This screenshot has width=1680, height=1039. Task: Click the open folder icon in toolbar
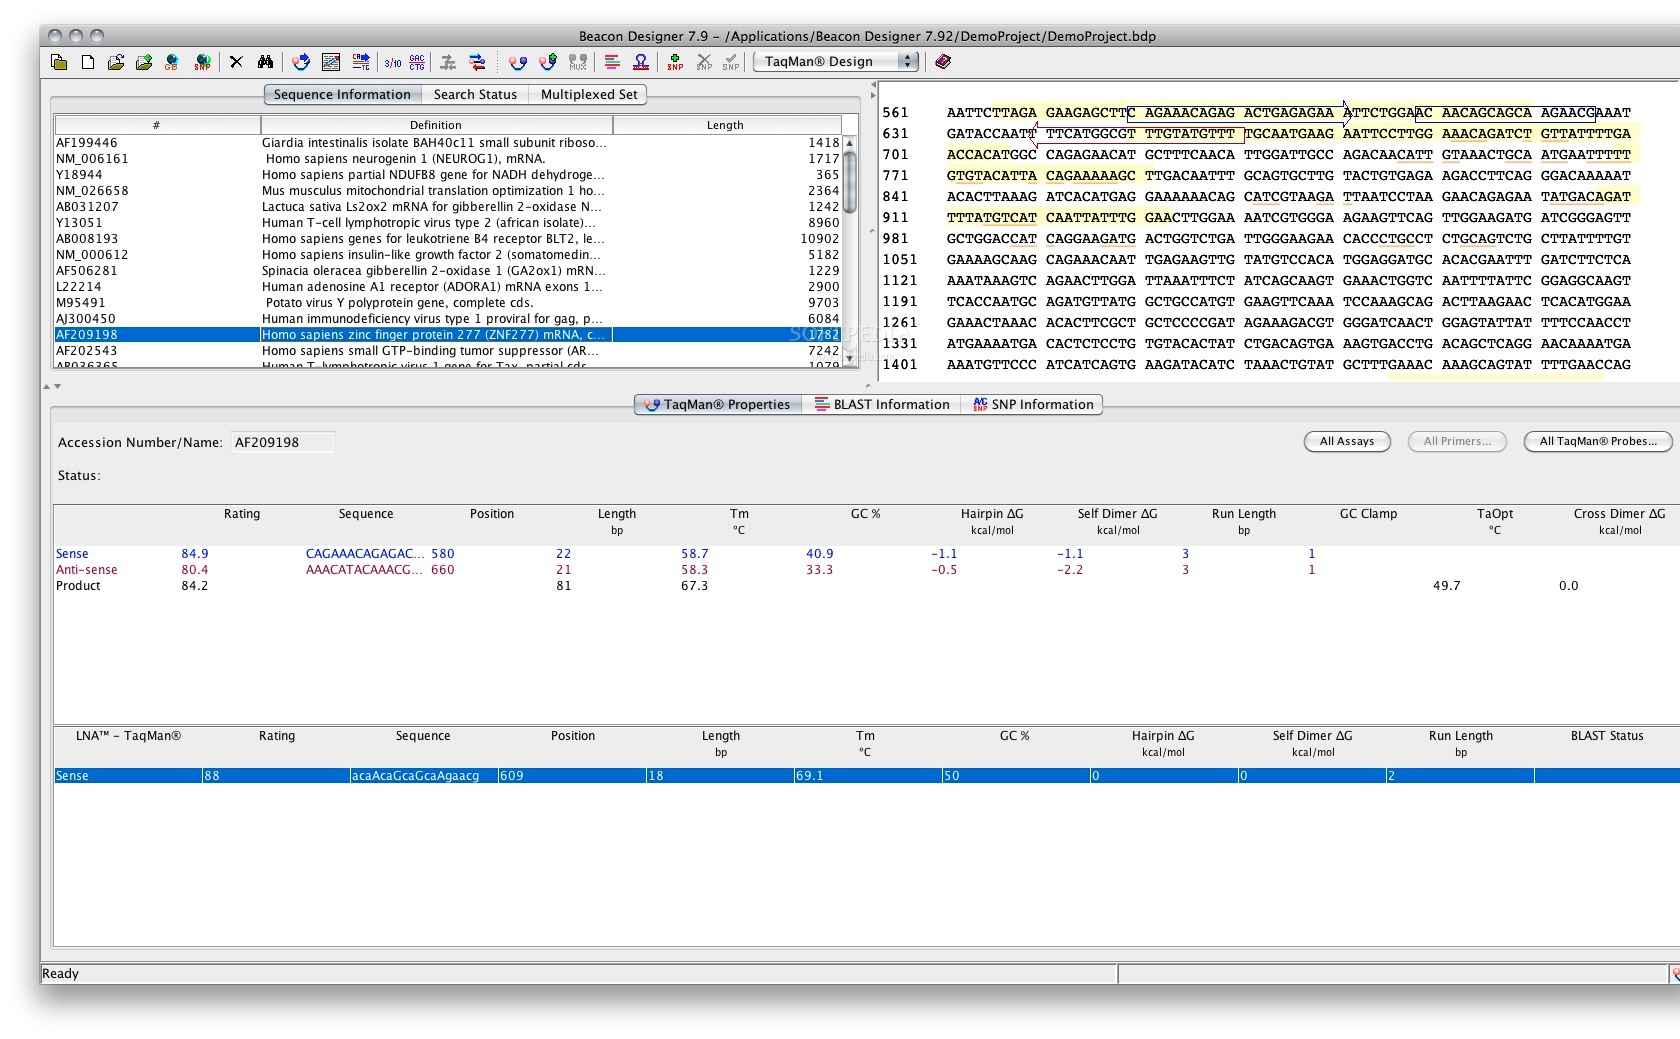point(116,62)
